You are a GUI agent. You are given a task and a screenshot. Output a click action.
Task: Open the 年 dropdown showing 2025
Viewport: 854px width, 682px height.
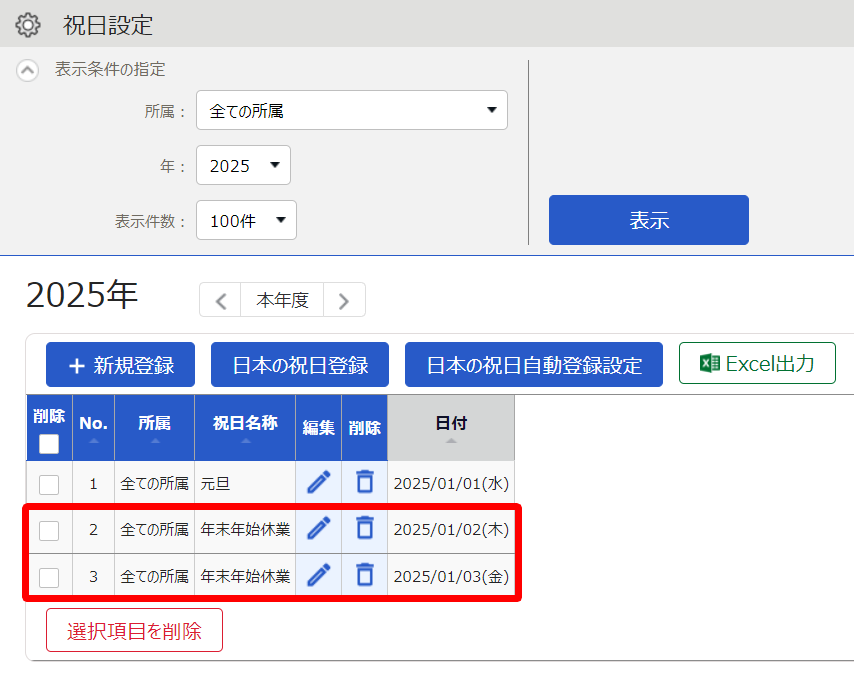tap(243, 165)
